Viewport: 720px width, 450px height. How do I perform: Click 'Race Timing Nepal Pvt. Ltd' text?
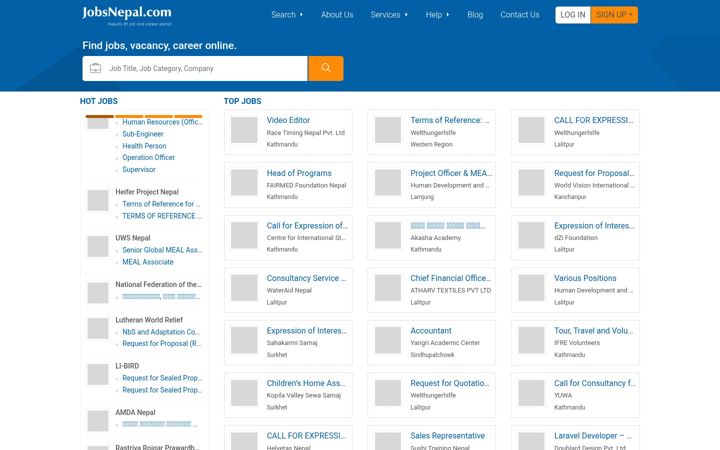pyautogui.click(x=305, y=133)
